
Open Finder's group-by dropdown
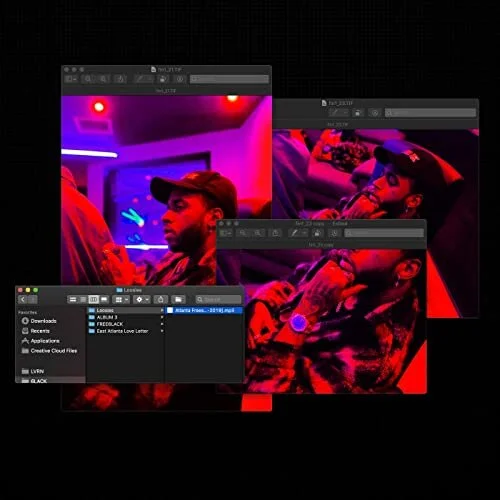(x=121, y=300)
